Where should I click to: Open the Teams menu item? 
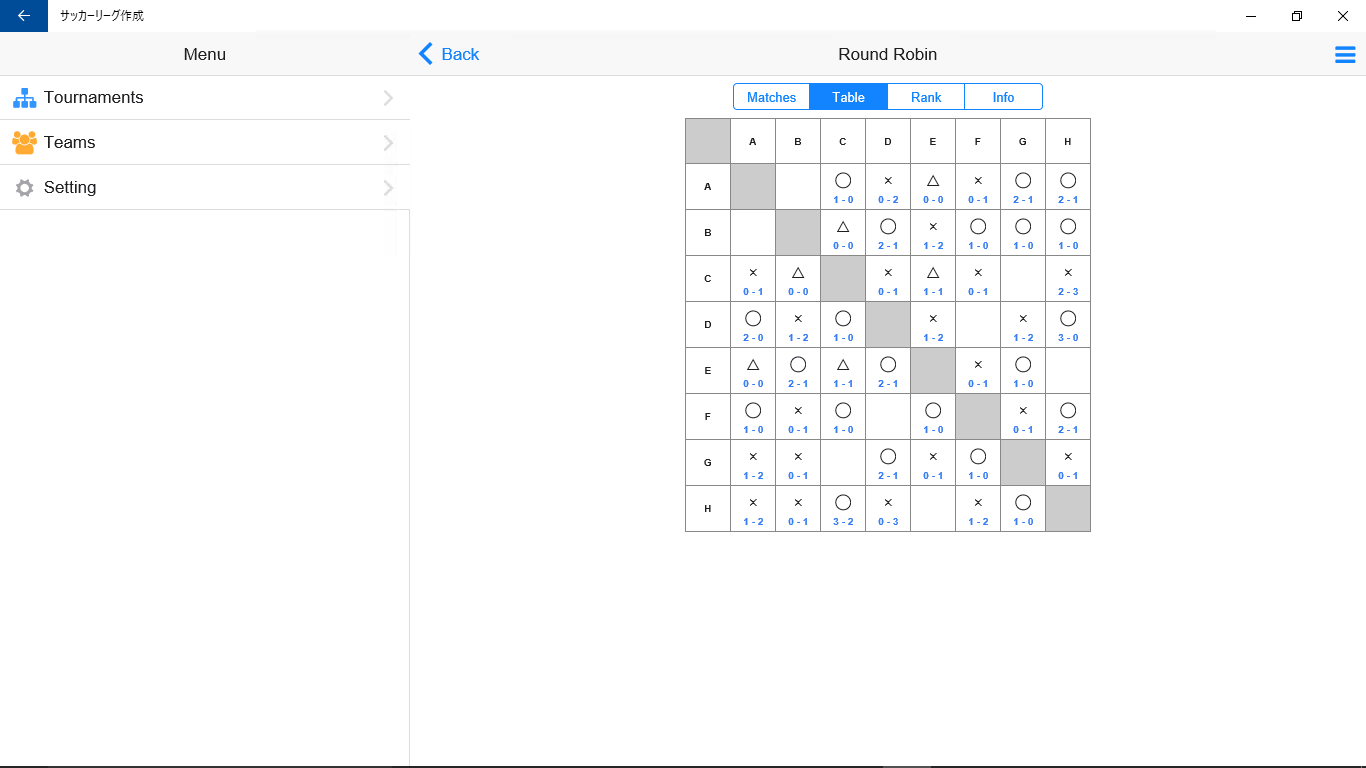(70, 143)
